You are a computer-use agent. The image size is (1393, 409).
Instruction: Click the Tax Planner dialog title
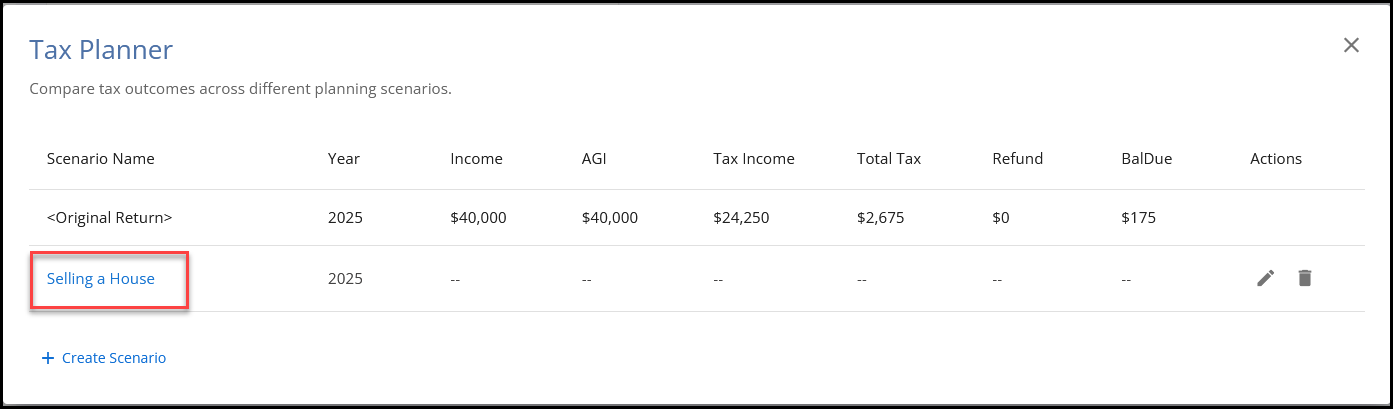tap(101, 50)
